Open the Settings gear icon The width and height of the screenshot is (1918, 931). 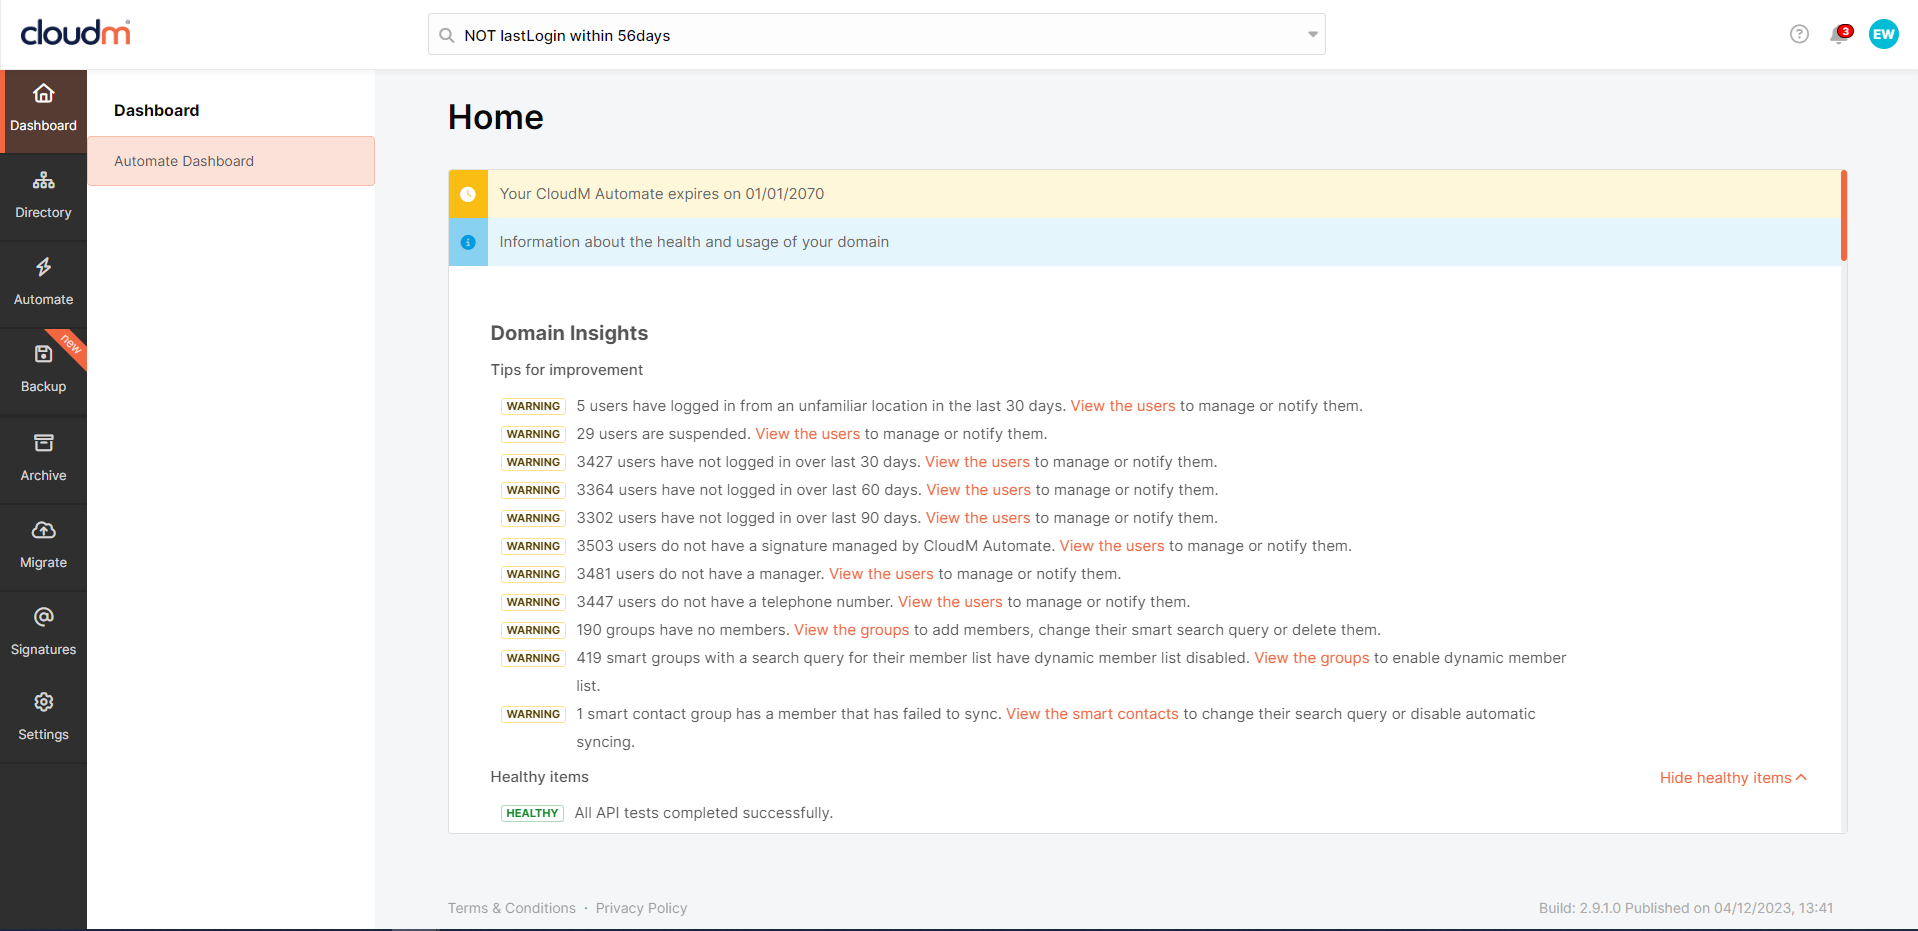(43, 702)
